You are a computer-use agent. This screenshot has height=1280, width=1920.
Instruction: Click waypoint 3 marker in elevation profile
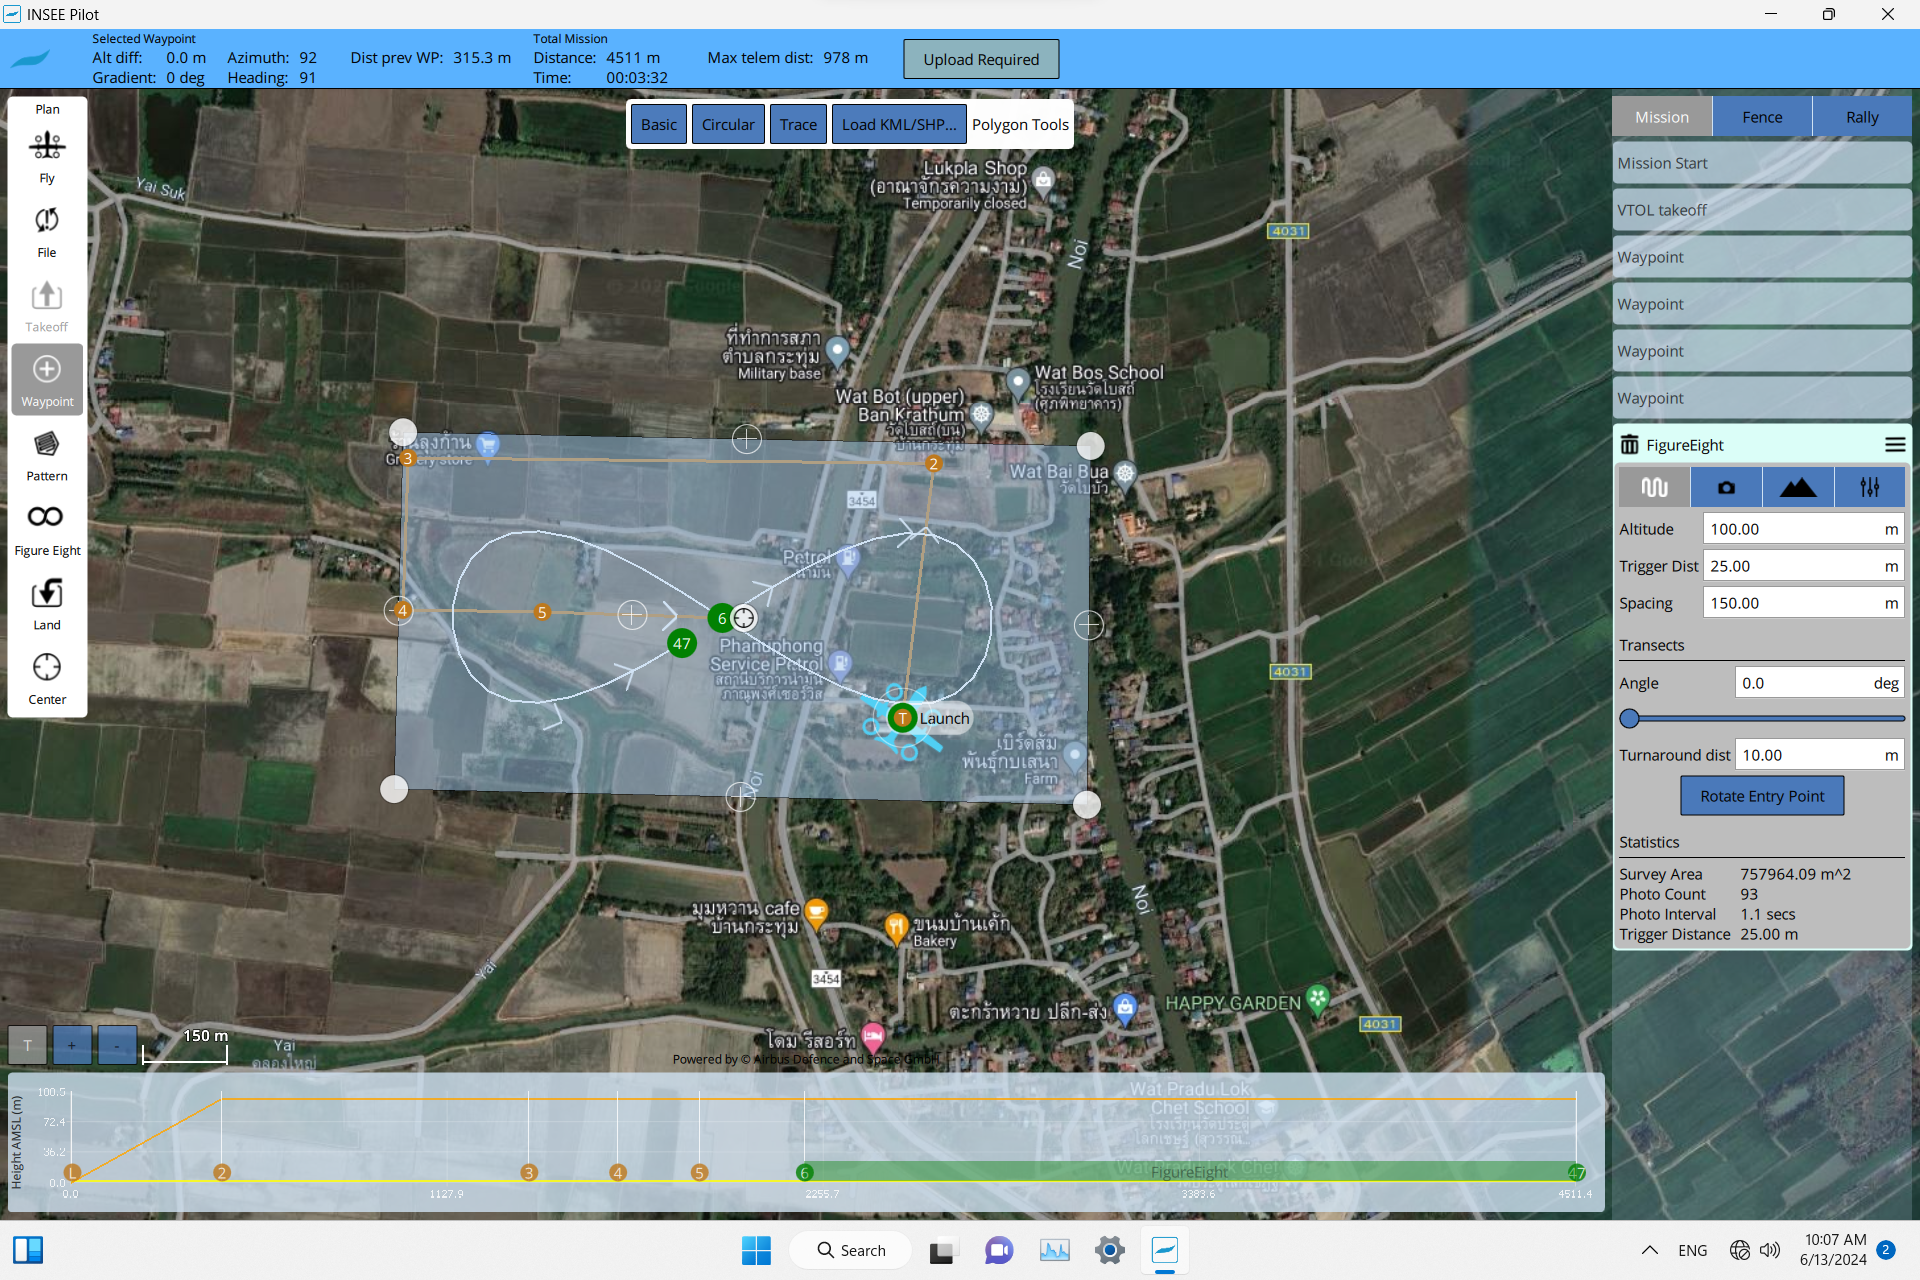(529, 1172)
